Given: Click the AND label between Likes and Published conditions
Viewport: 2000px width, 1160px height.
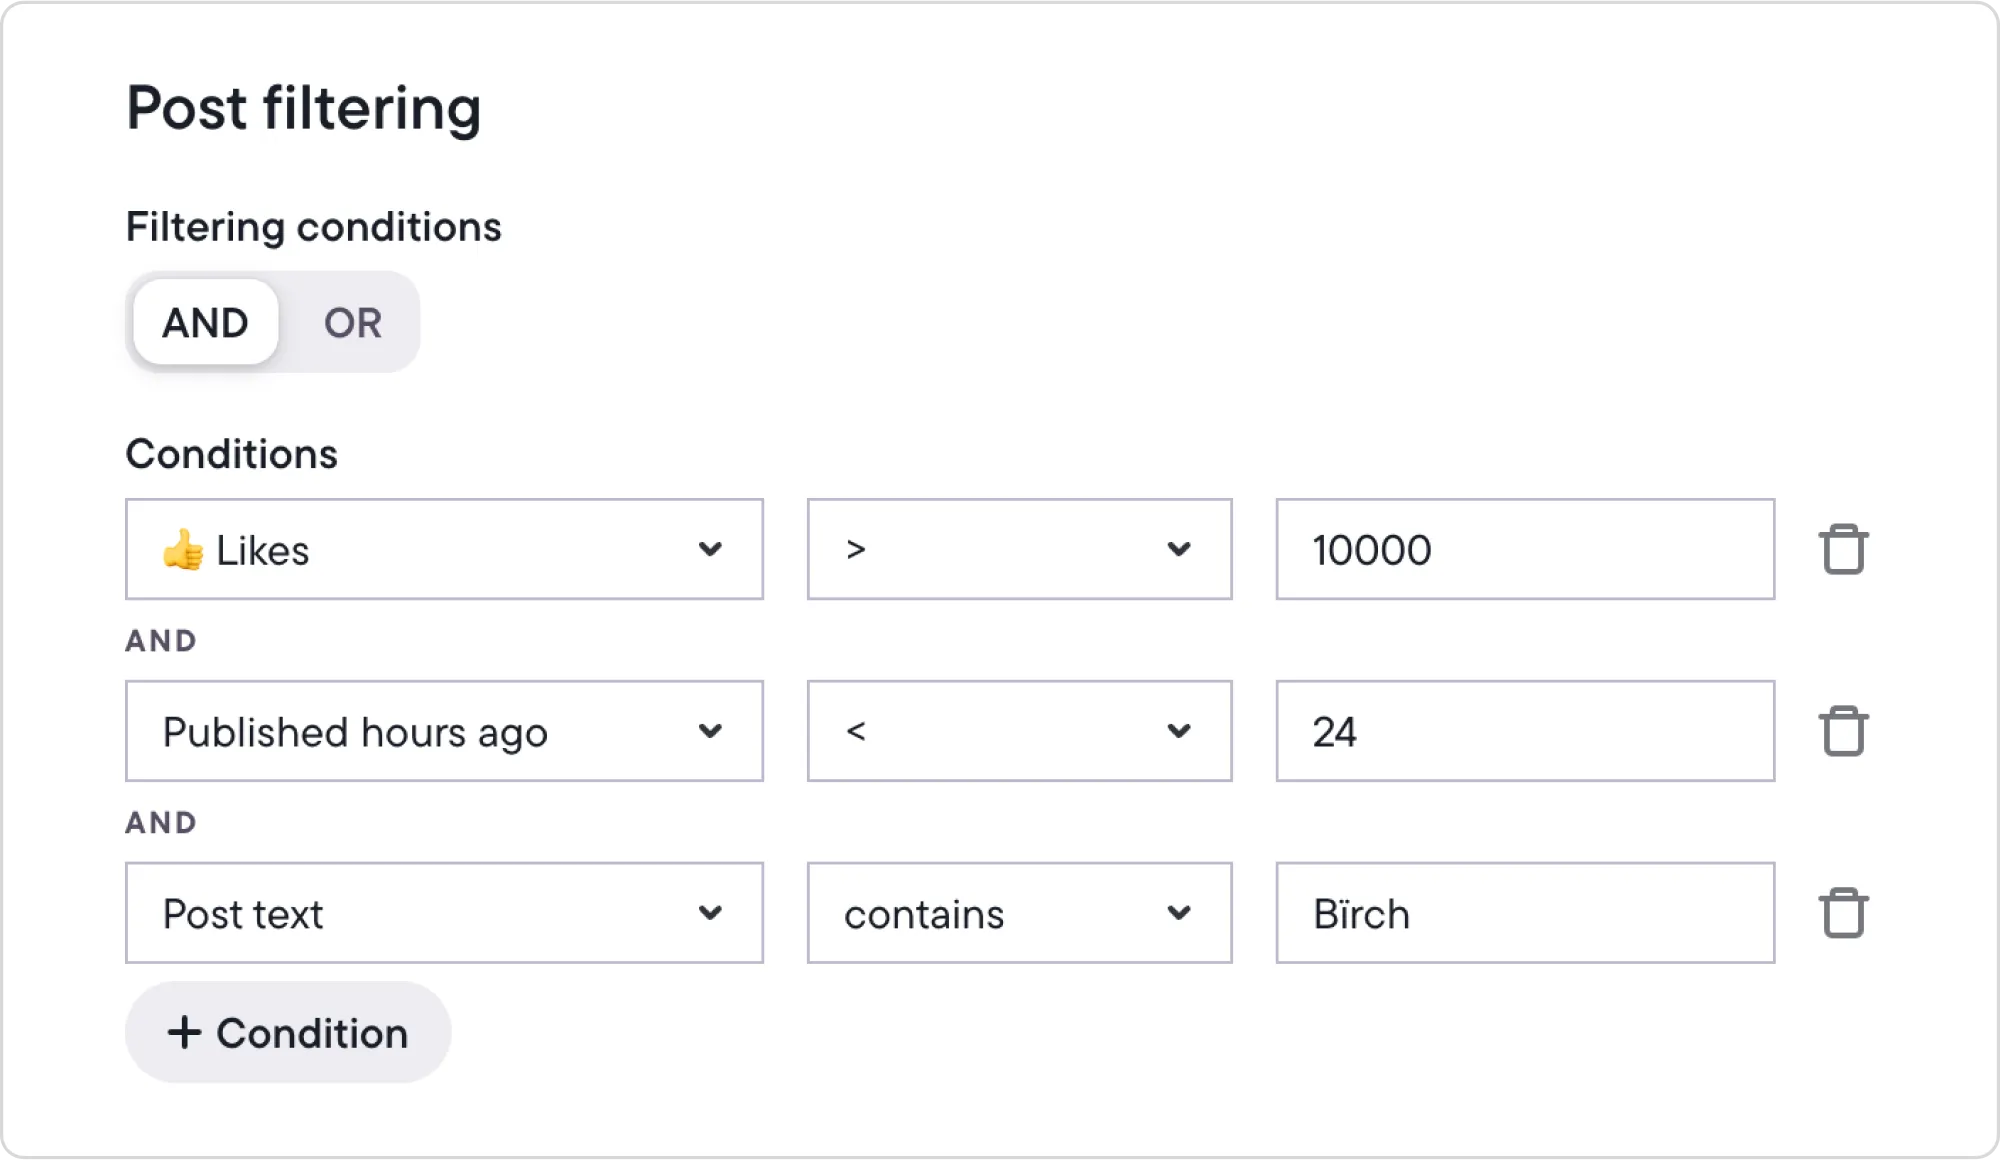Looking at the screenshot, I should [x=160, y=640].
